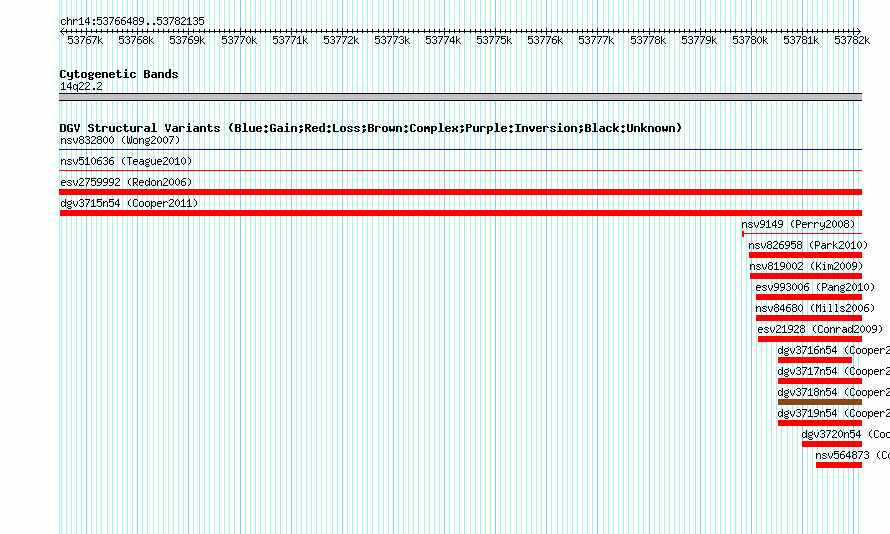
Task: Click the 53777k ruler position
Action: pos(597,40)
